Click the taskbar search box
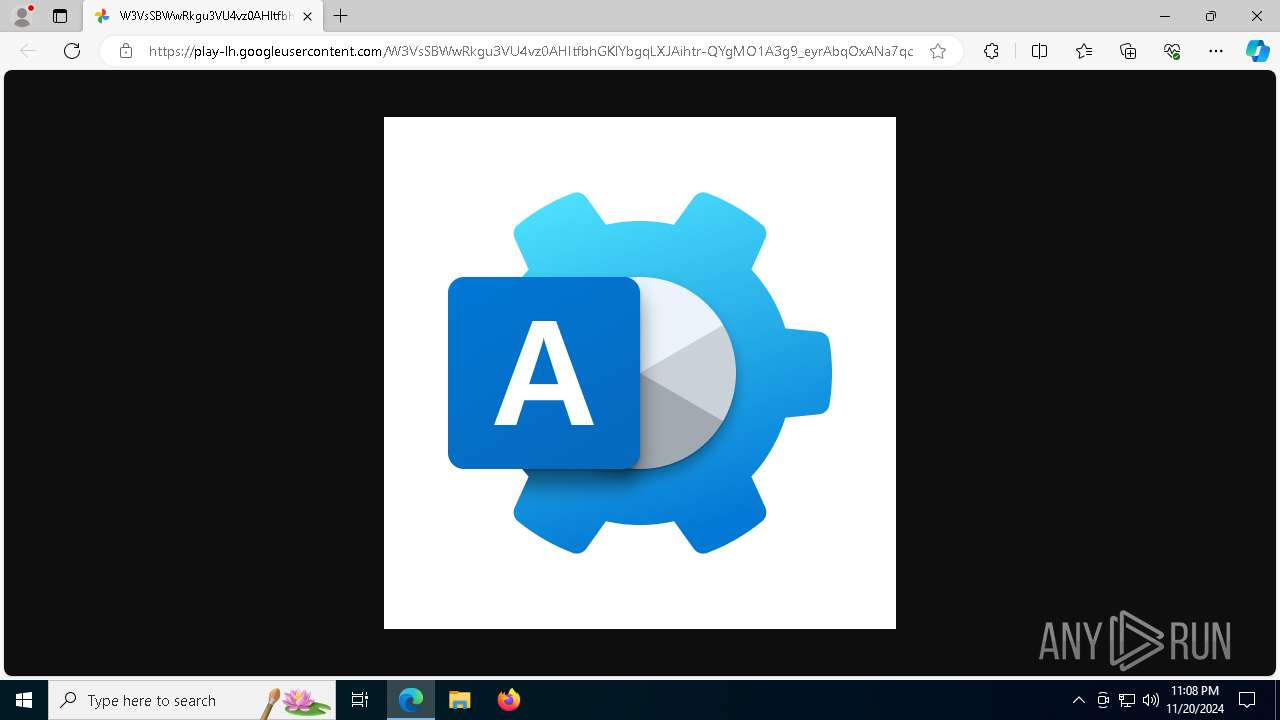 [x=192, y=700]
